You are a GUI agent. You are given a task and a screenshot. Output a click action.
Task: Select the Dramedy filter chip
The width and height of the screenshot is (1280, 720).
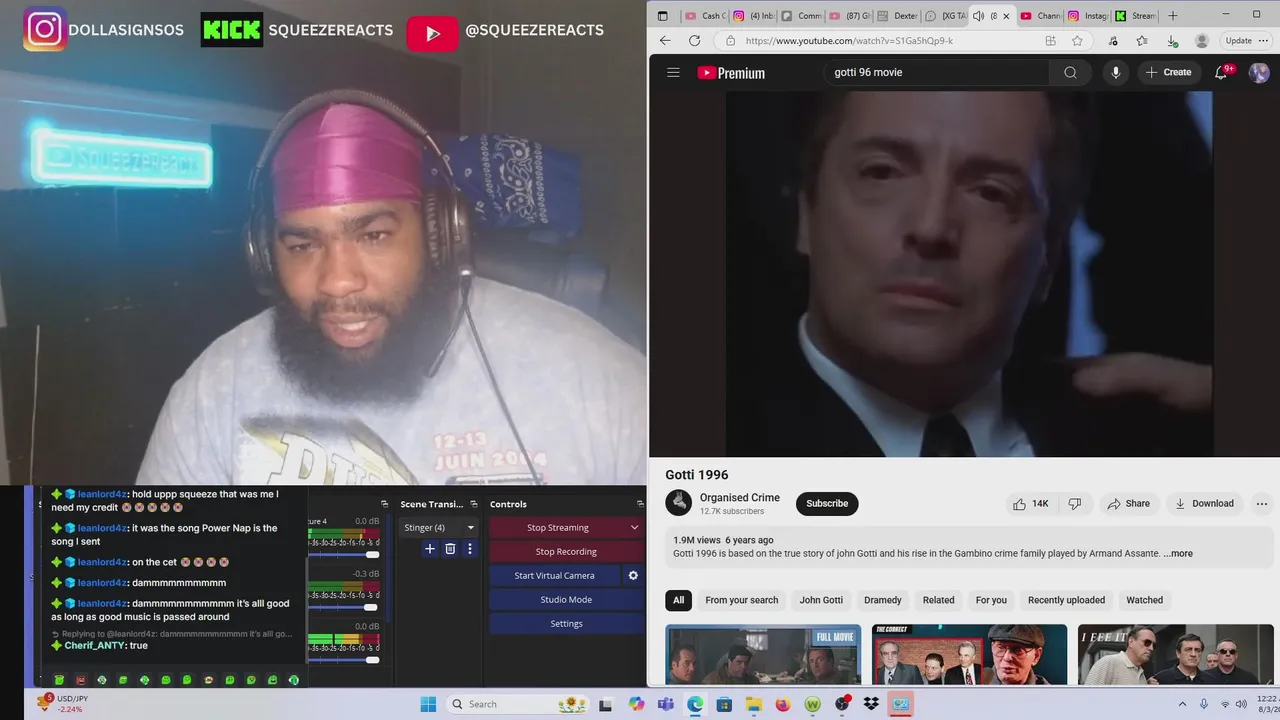(x=883, y=600)
